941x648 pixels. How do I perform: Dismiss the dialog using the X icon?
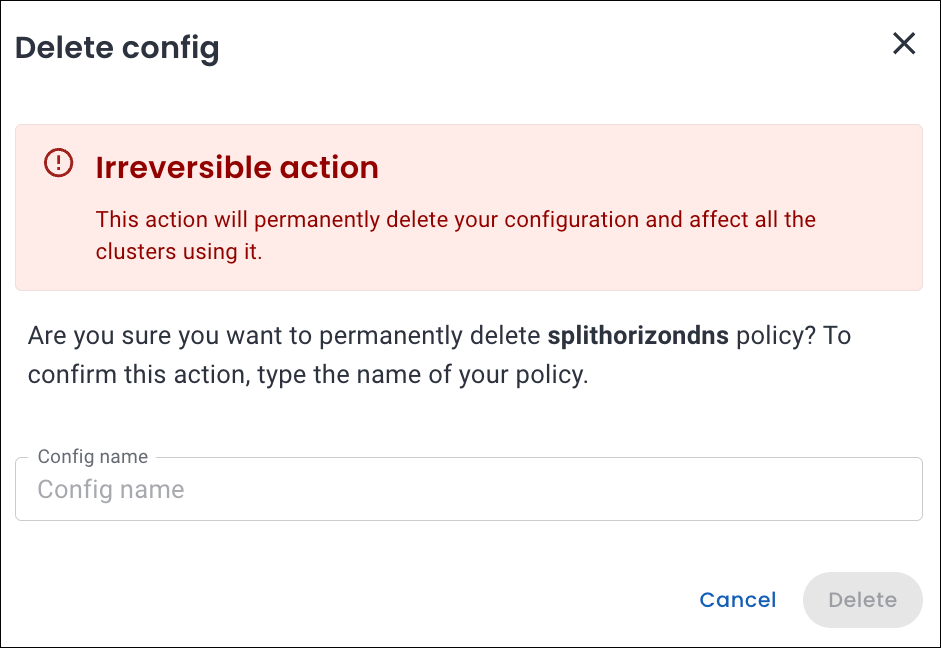[904, 44]
